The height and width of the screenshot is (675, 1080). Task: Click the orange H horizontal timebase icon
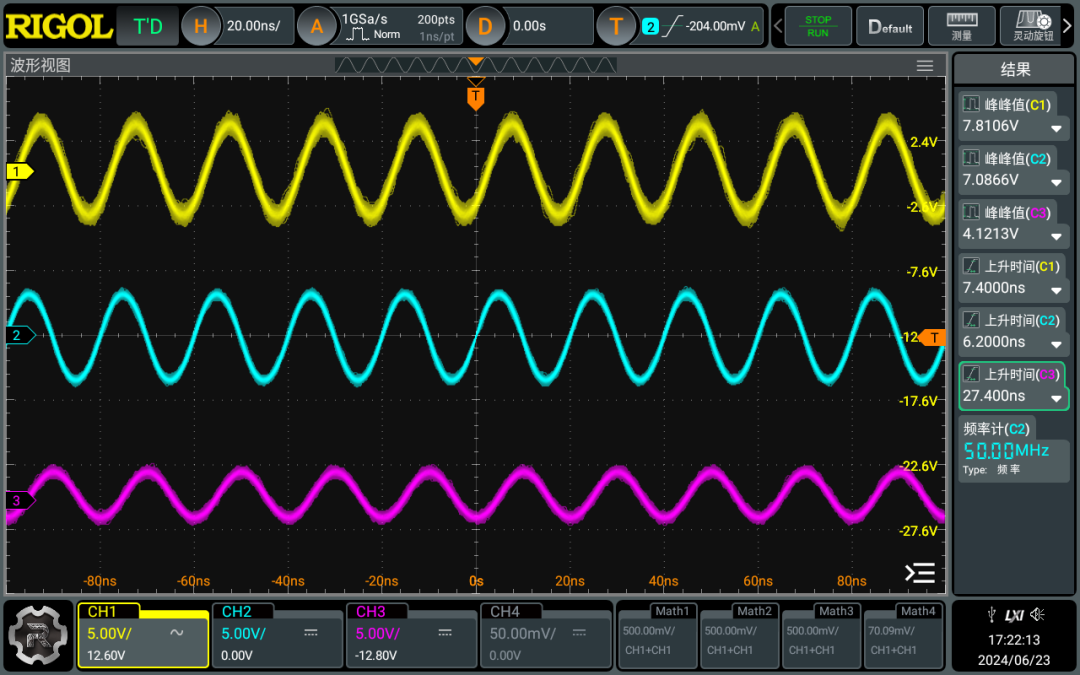pos(200,26)
